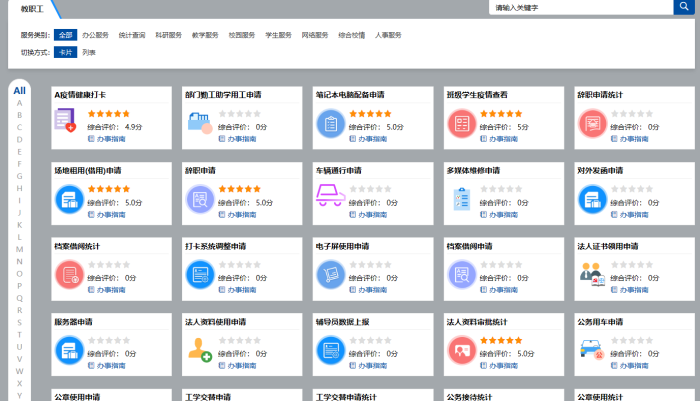Open 办事指南 link under 辞职申请统计
The width and height of the screenshot is (700, 401).
[x=636, y=139]
